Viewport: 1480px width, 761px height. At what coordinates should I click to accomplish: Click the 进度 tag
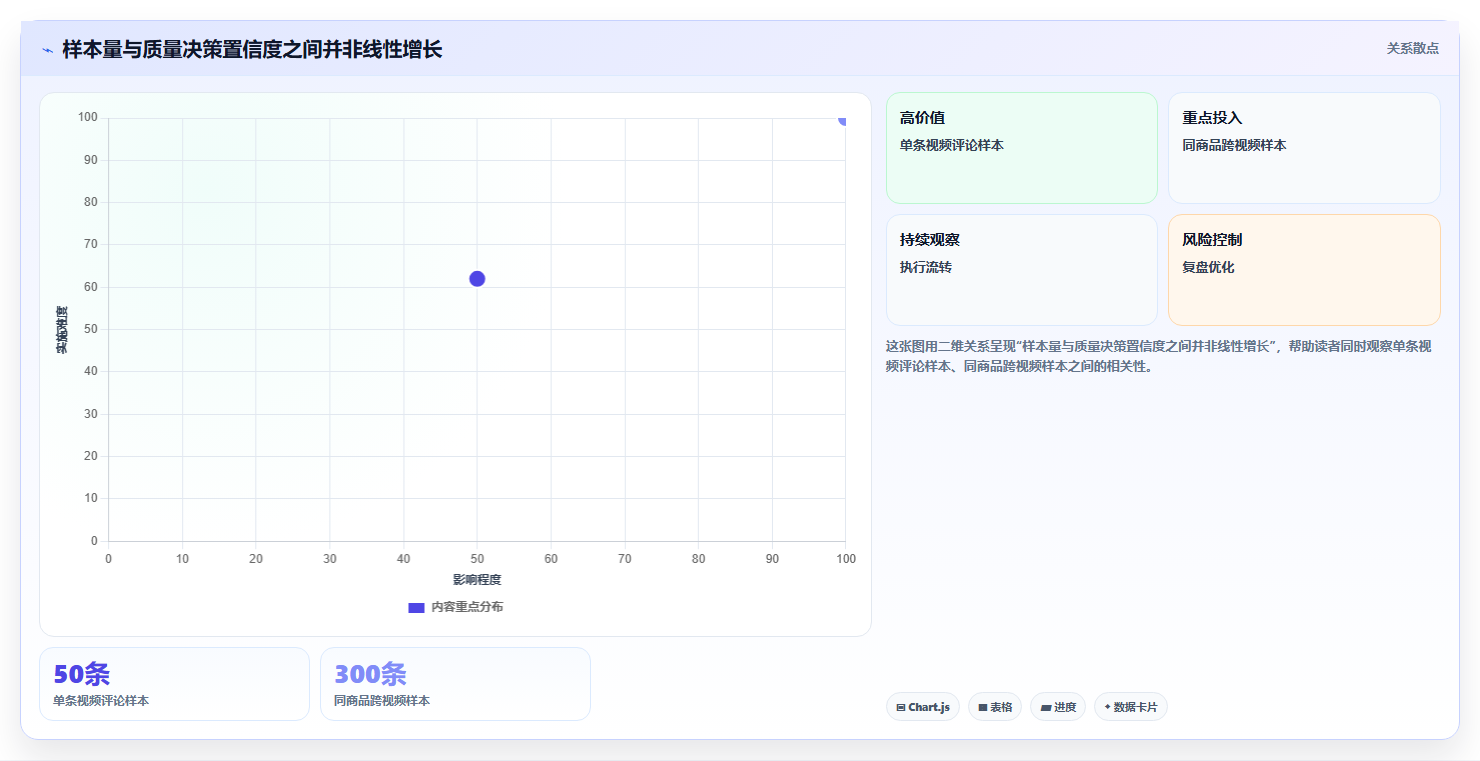tap(1058, 707)
